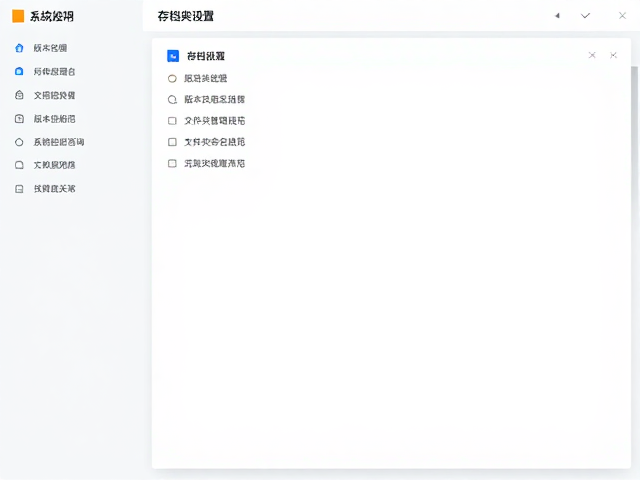Click the bold panel heading text beside blue icon
The height and width of the screenshot is (480, 640).
click(206, 56)
